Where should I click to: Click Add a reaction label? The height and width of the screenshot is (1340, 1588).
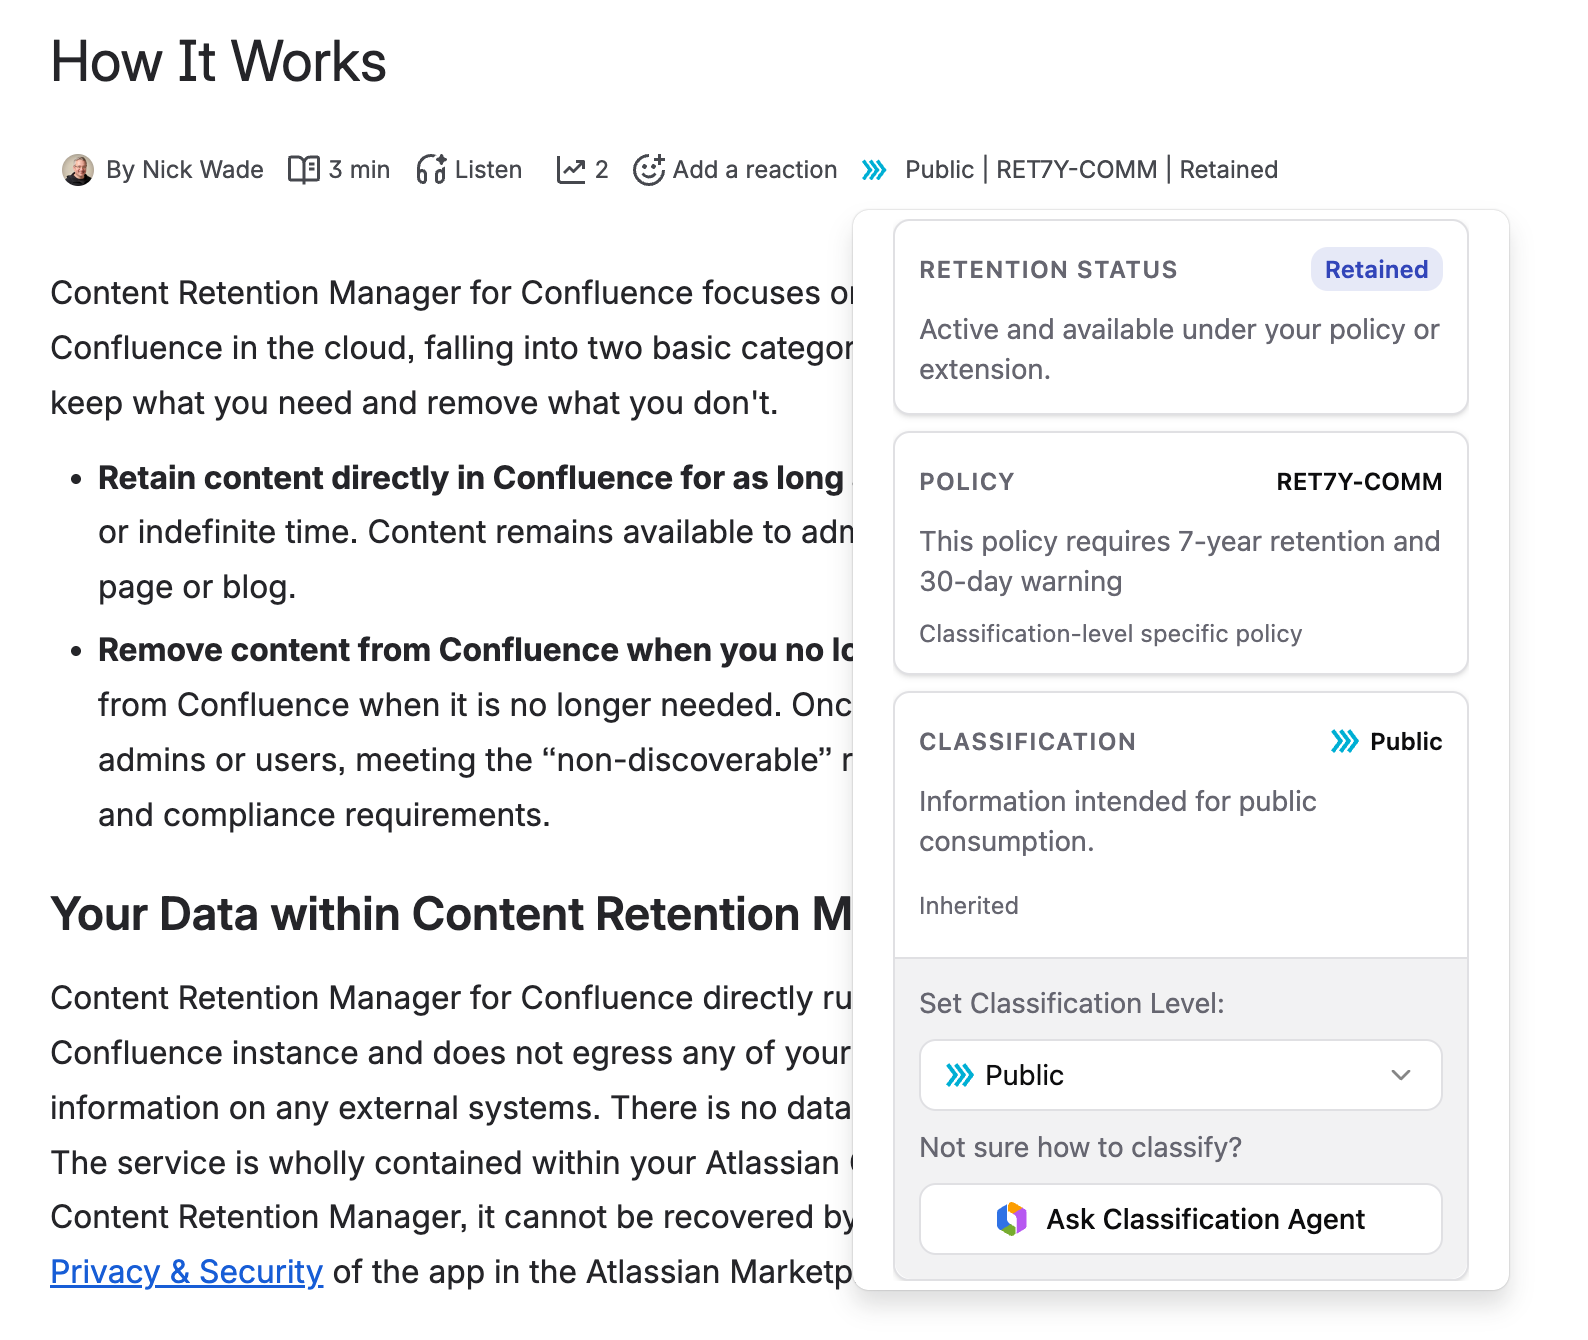pos(755,170)
